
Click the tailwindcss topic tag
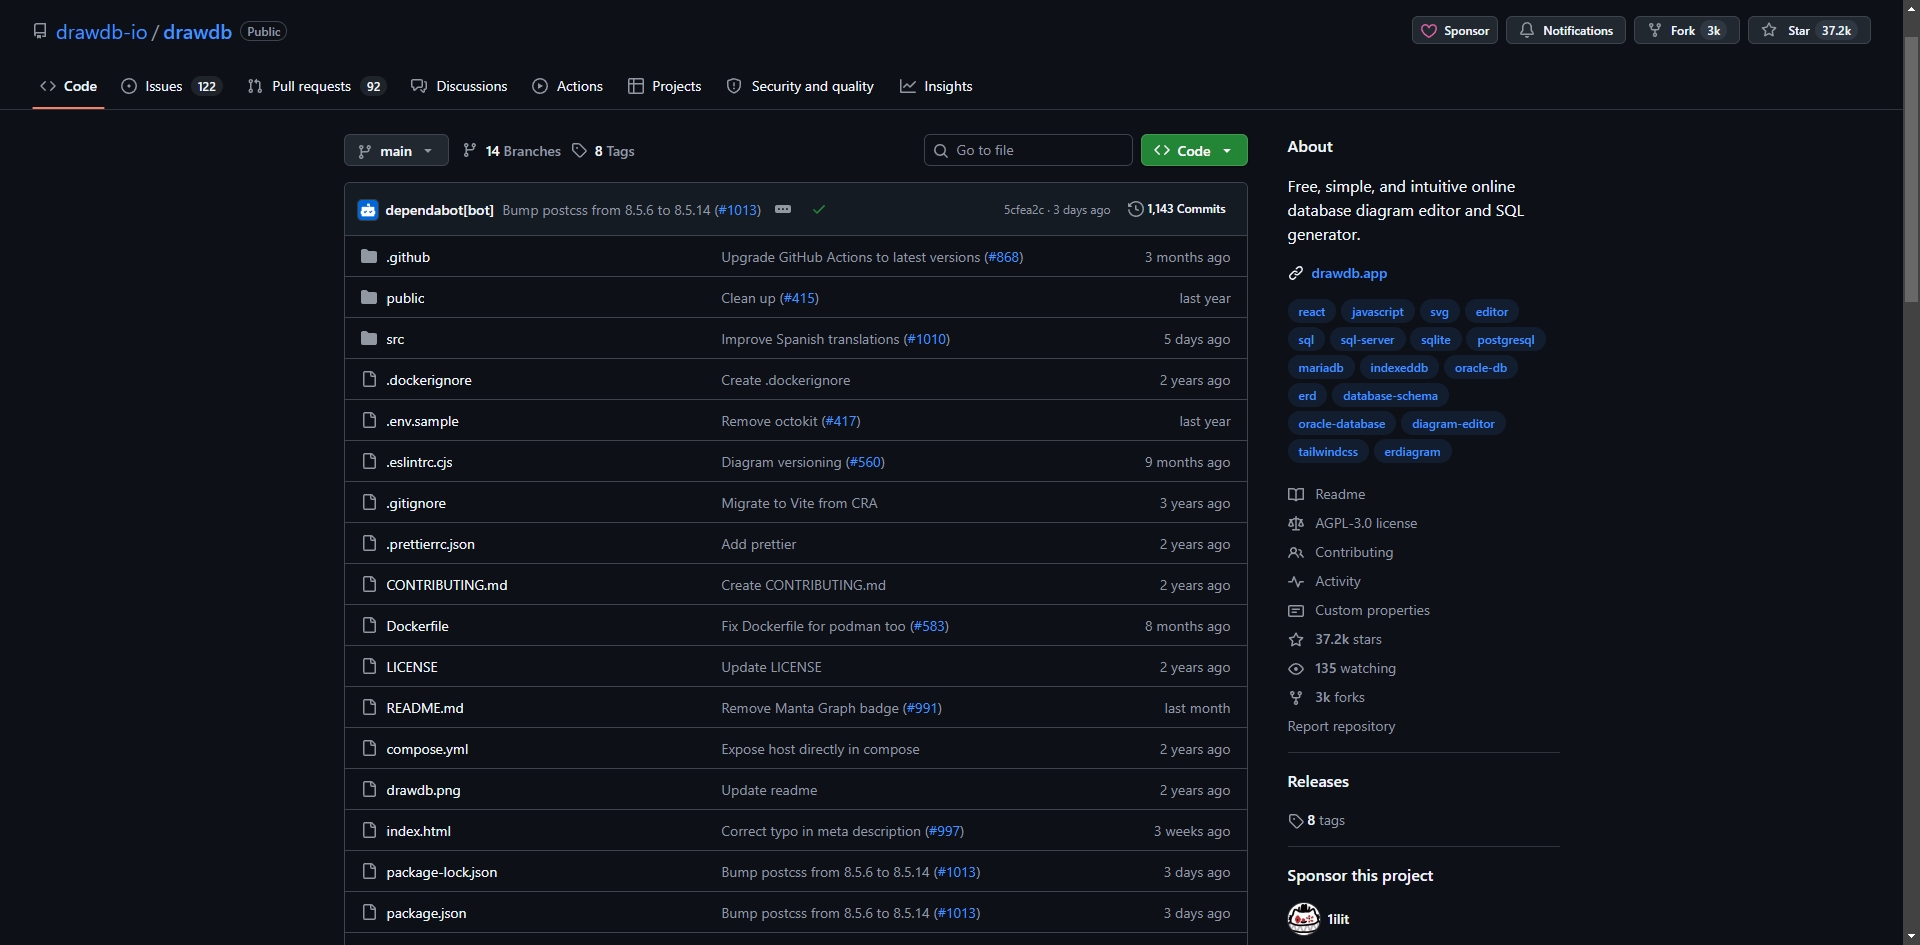click(x=1328, y=452)
